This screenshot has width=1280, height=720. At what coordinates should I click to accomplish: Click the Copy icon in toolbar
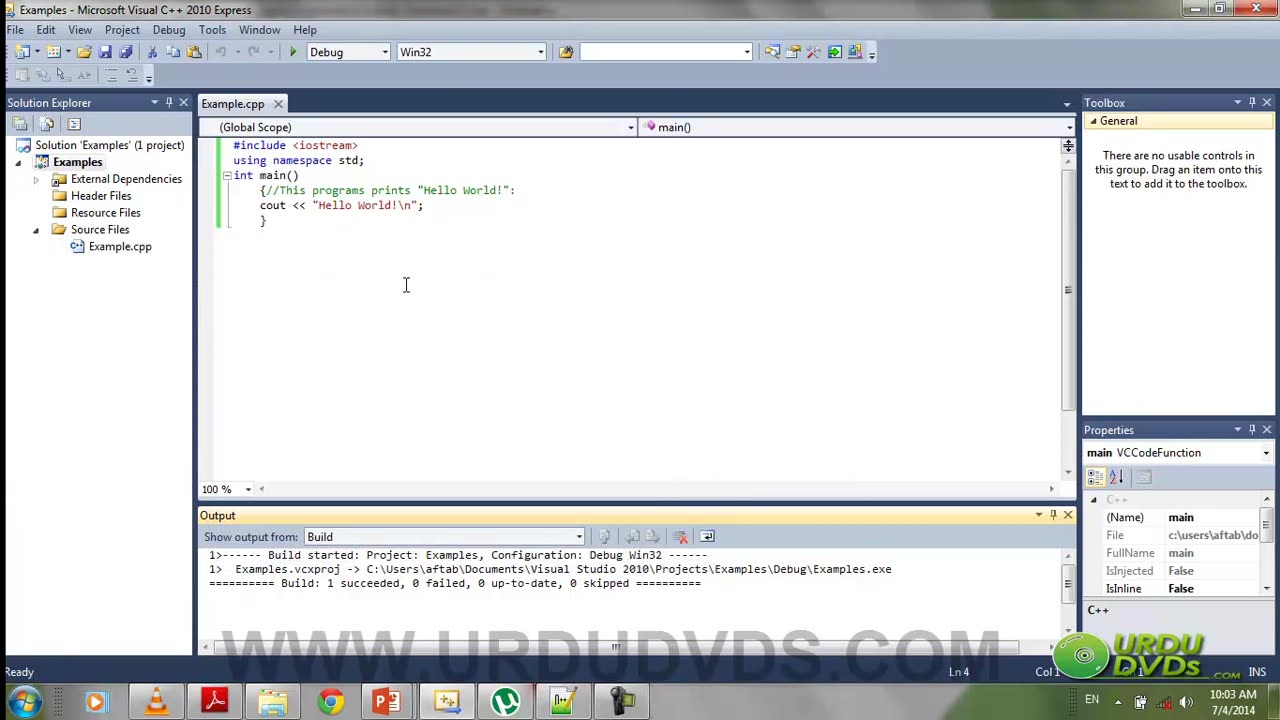[172, 52]
